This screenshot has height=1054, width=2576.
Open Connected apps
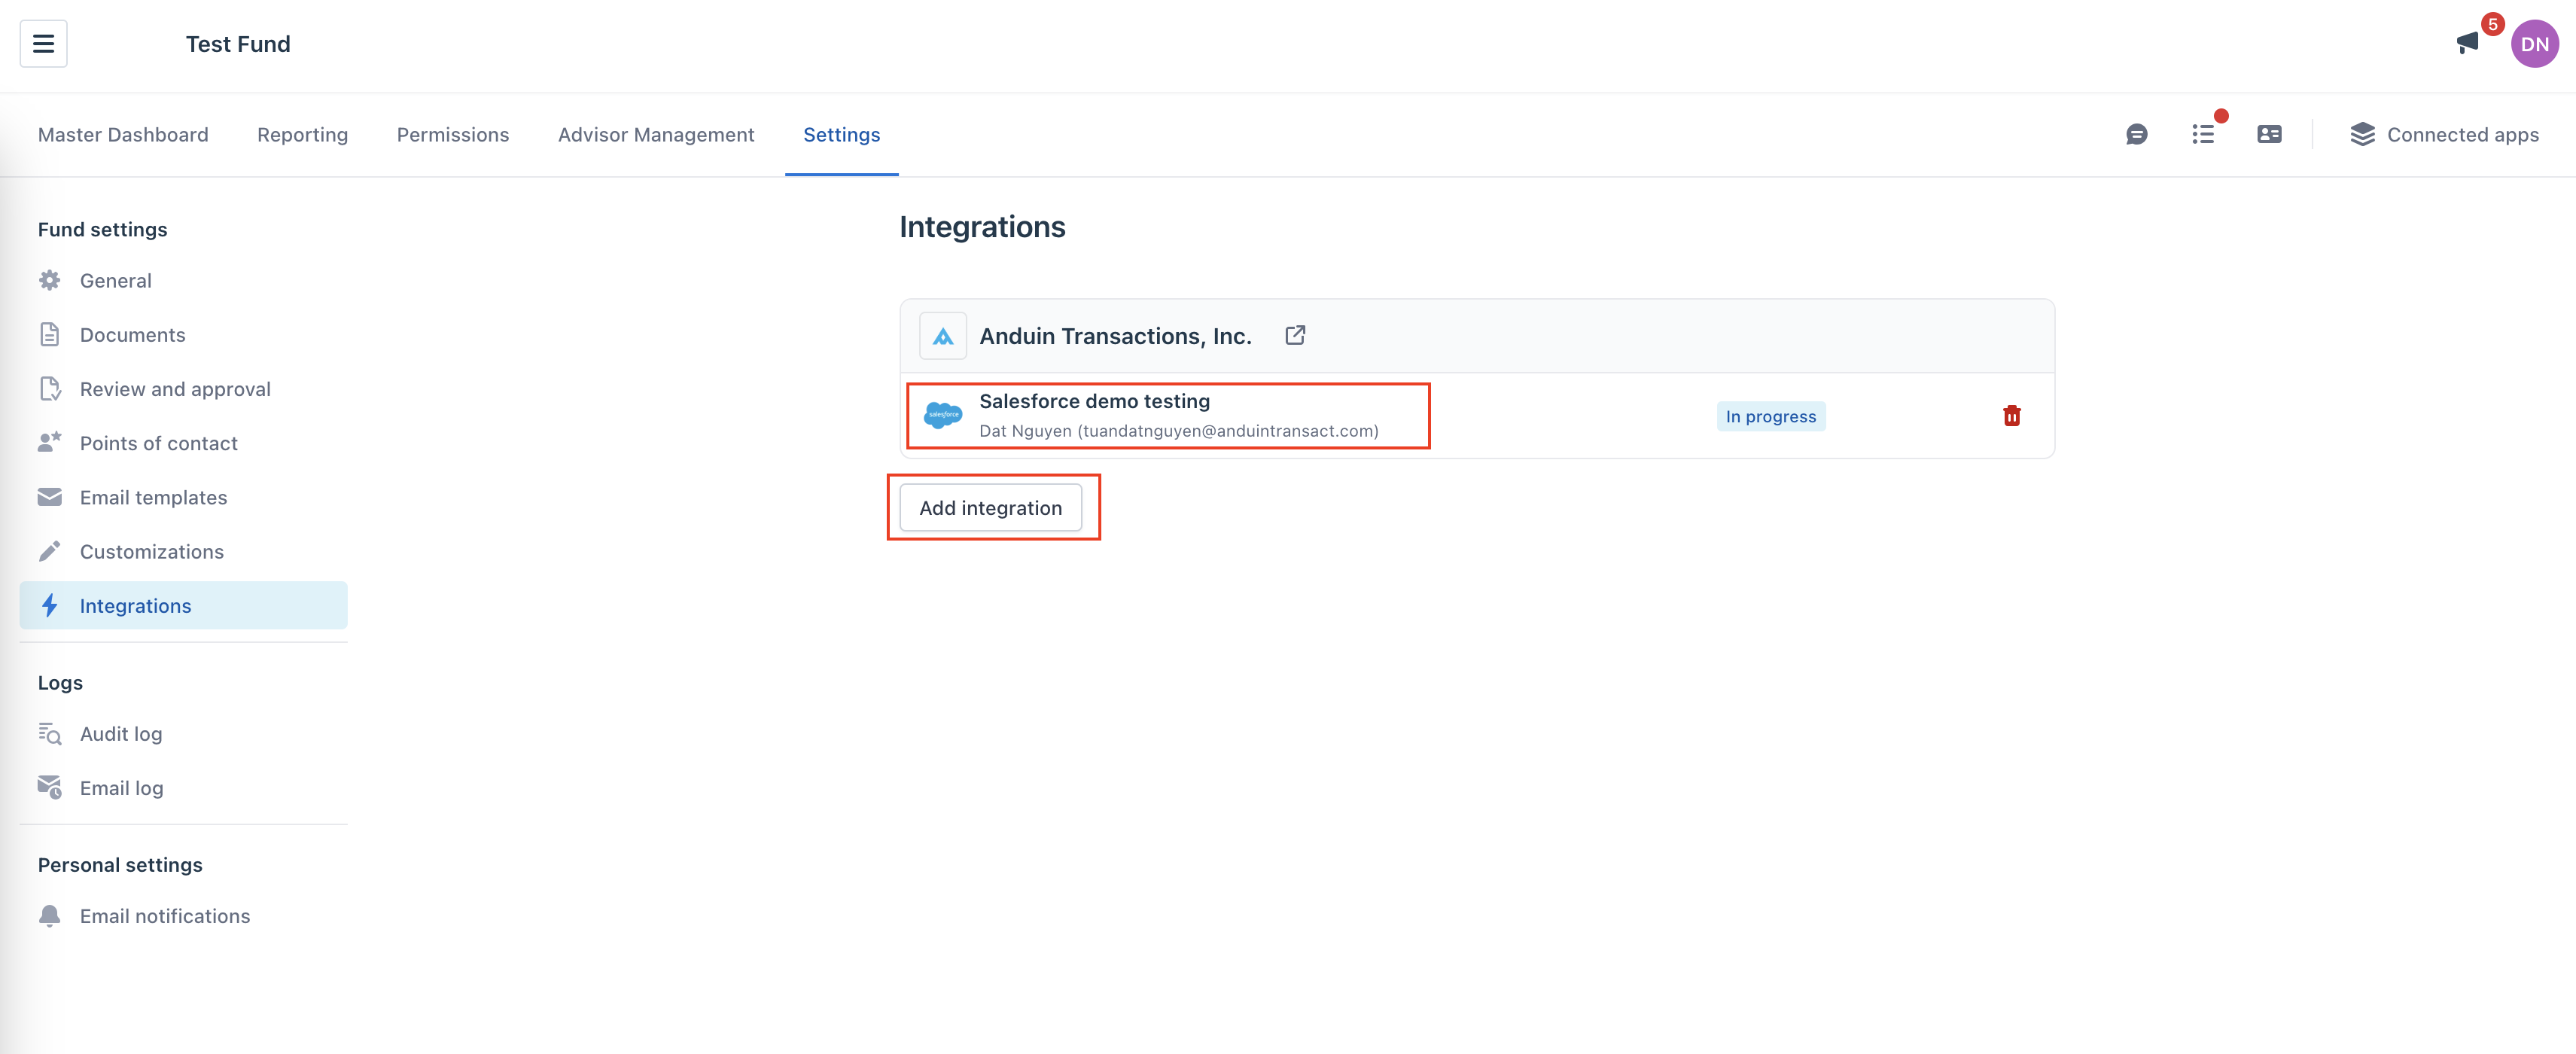tap(2443, 135)
